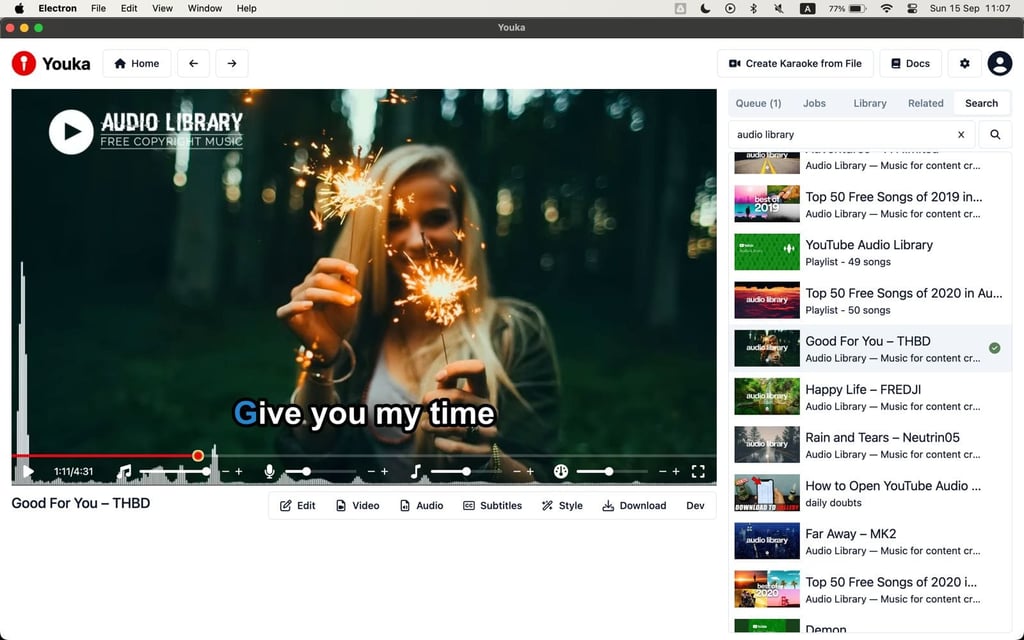
Task: Open the Subtitles button
Action: pos(492,505)
